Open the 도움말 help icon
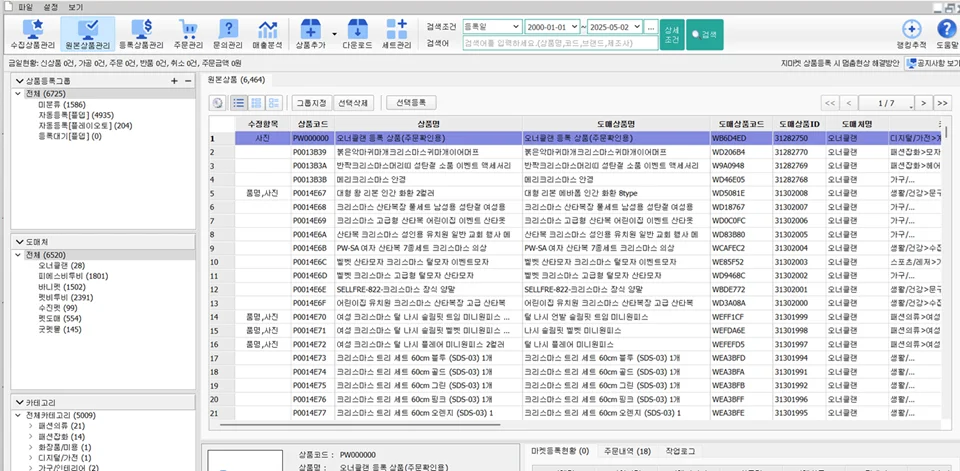 [x=947, y=34]
